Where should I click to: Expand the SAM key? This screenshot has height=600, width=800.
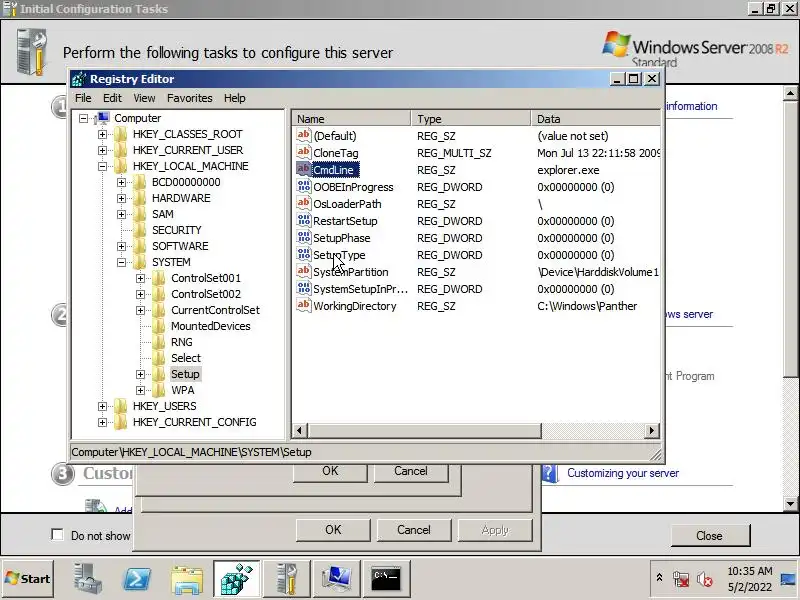[121, 214]
